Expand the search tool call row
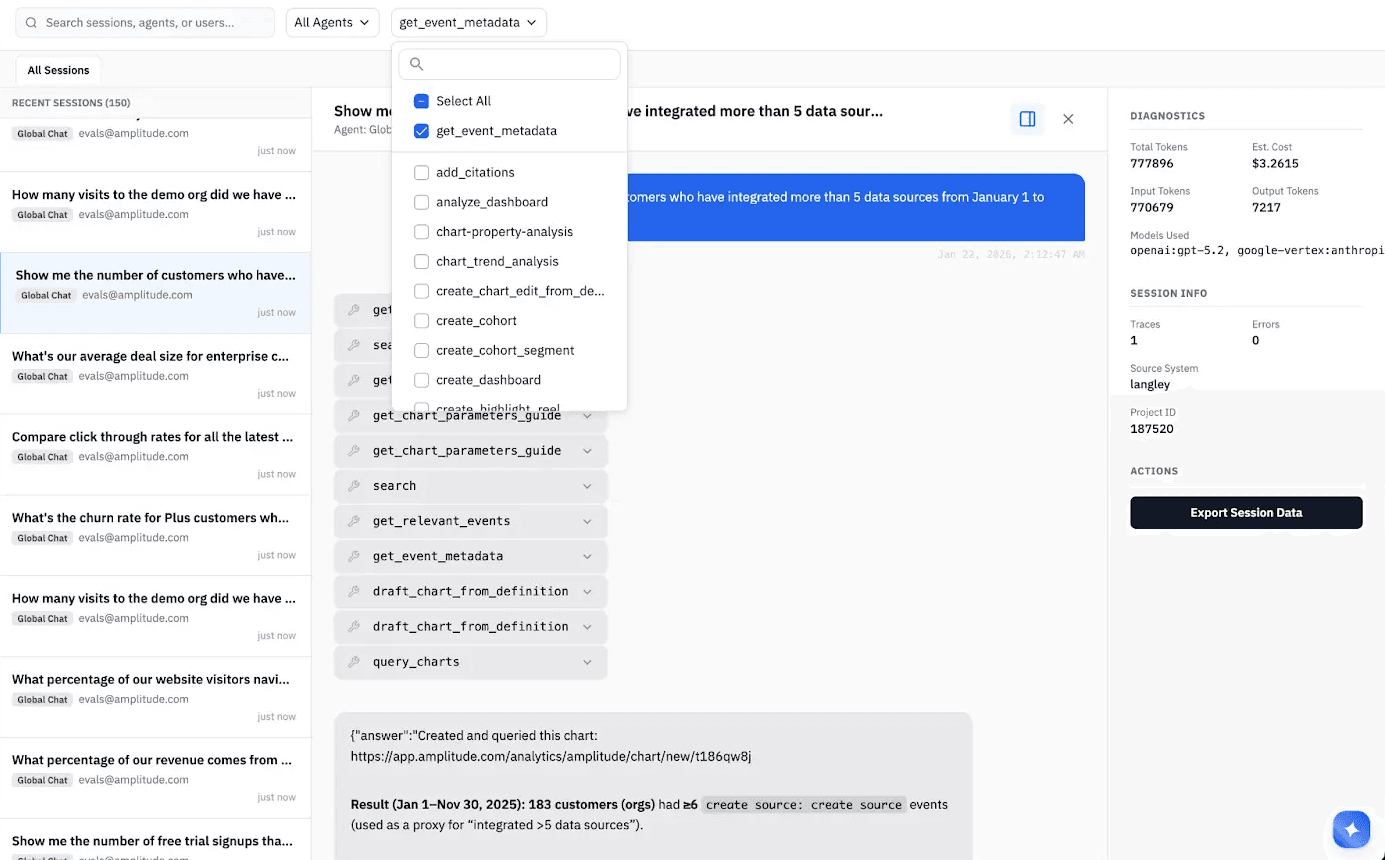Image resolution: width=1385 pixels, height=860 pixels. click(x=587, y=486)
